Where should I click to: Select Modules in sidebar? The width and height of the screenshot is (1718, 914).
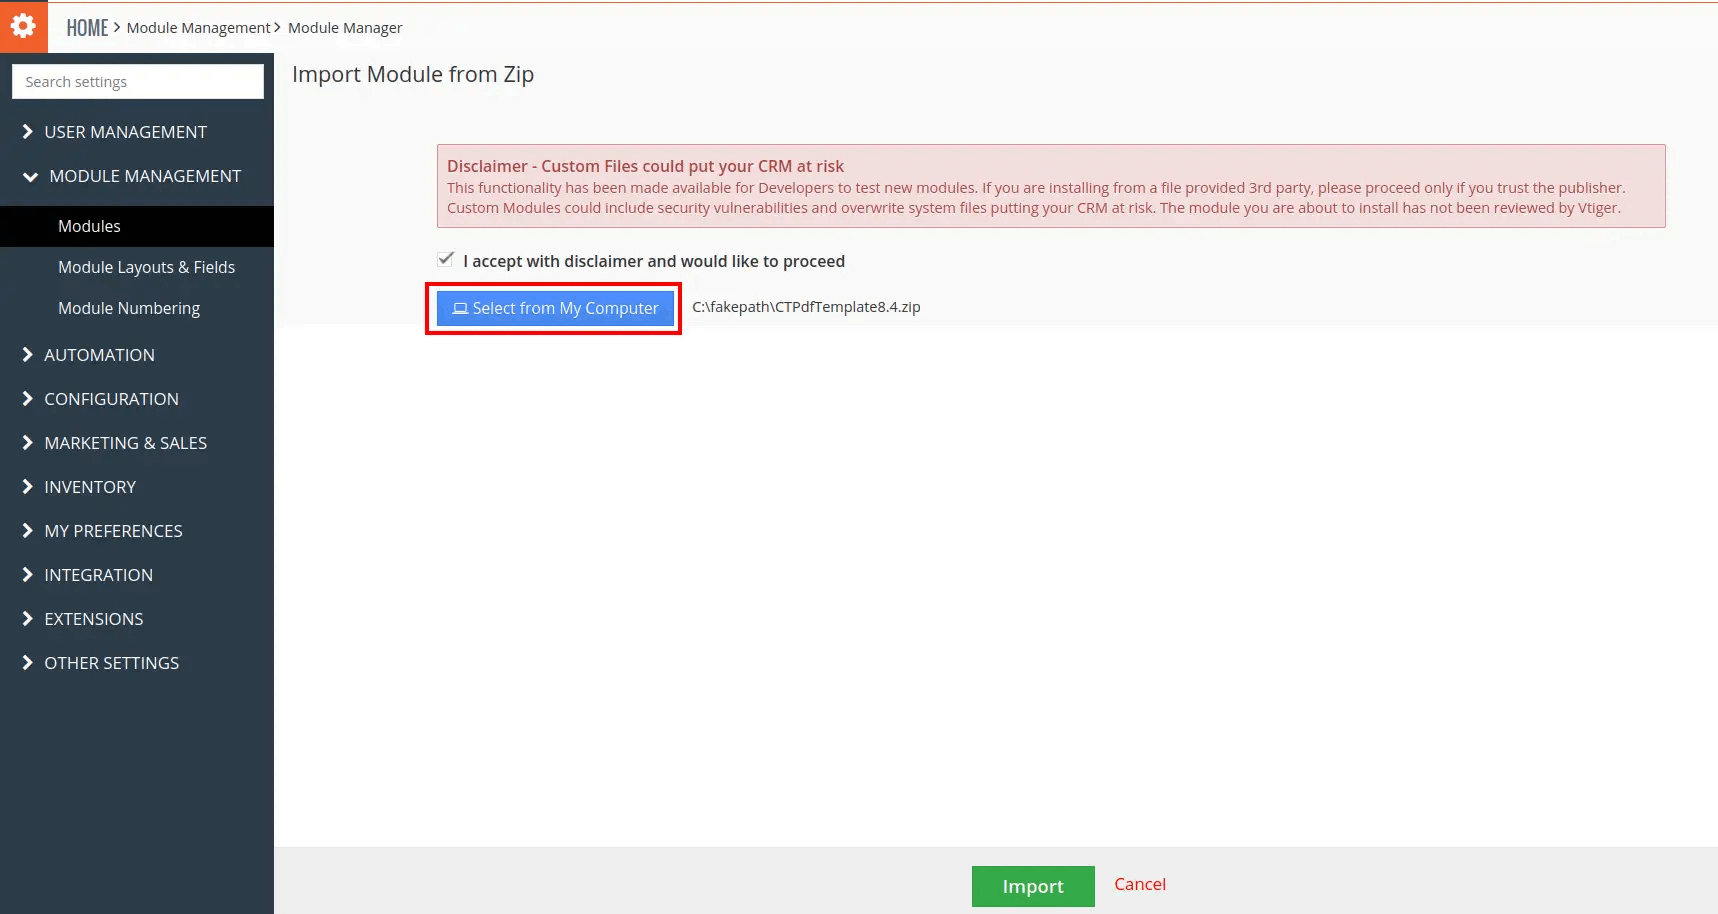click(137, 226)
